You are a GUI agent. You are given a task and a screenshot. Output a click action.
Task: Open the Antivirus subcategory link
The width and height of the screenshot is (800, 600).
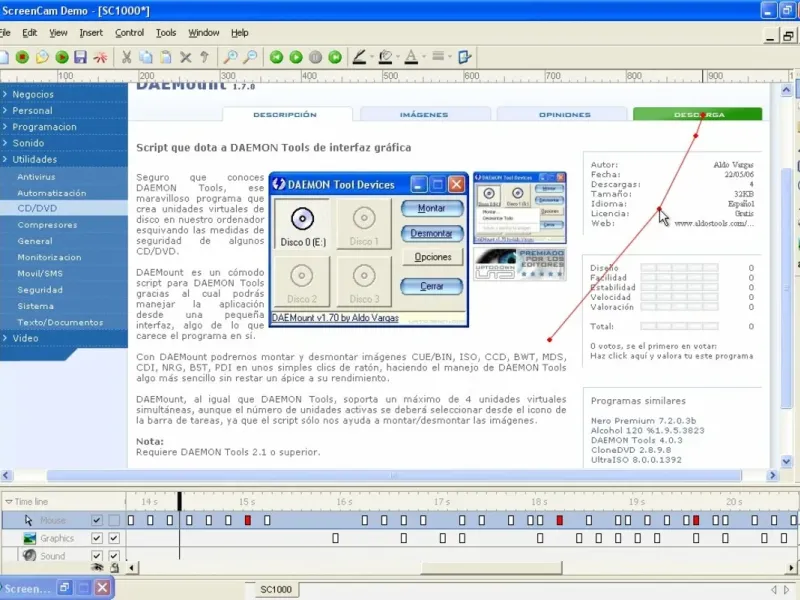pyautogui.click(x=36, y=177)
